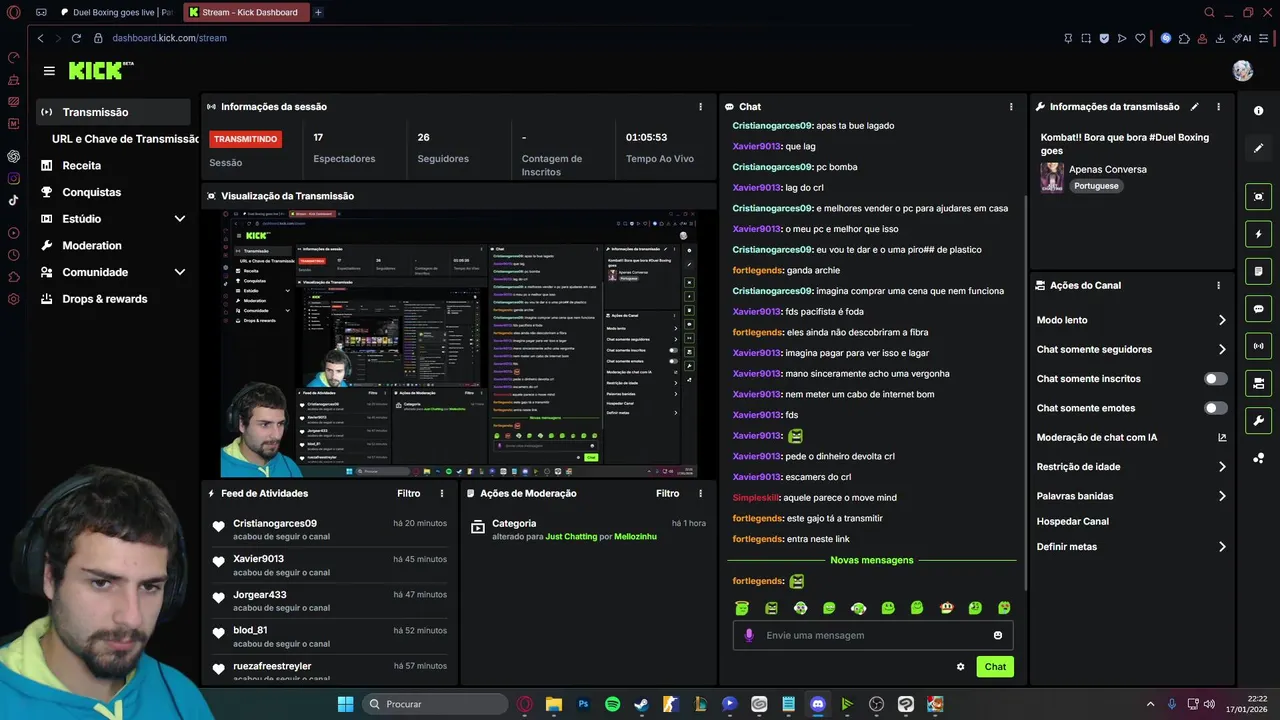Open browser downloads icon
The height and width of the screenshot is (720, 1280).
(x=1220, y=38)
